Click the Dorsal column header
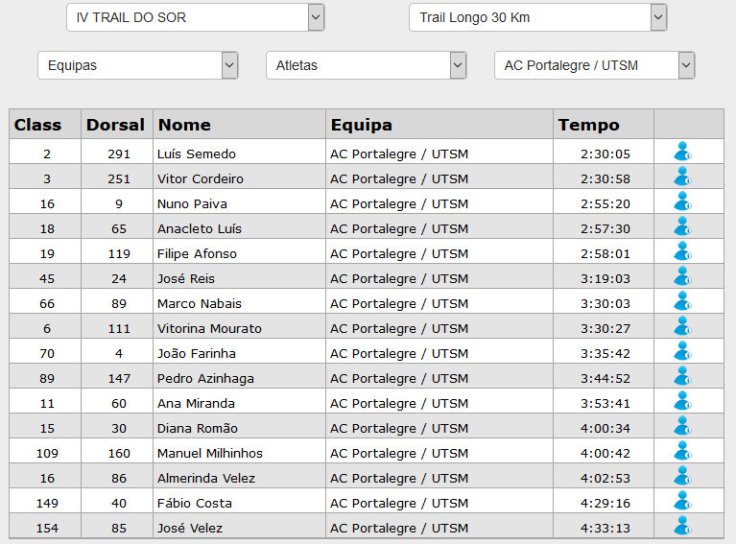The height and width of the screenshot is (544, 736). 116,125
